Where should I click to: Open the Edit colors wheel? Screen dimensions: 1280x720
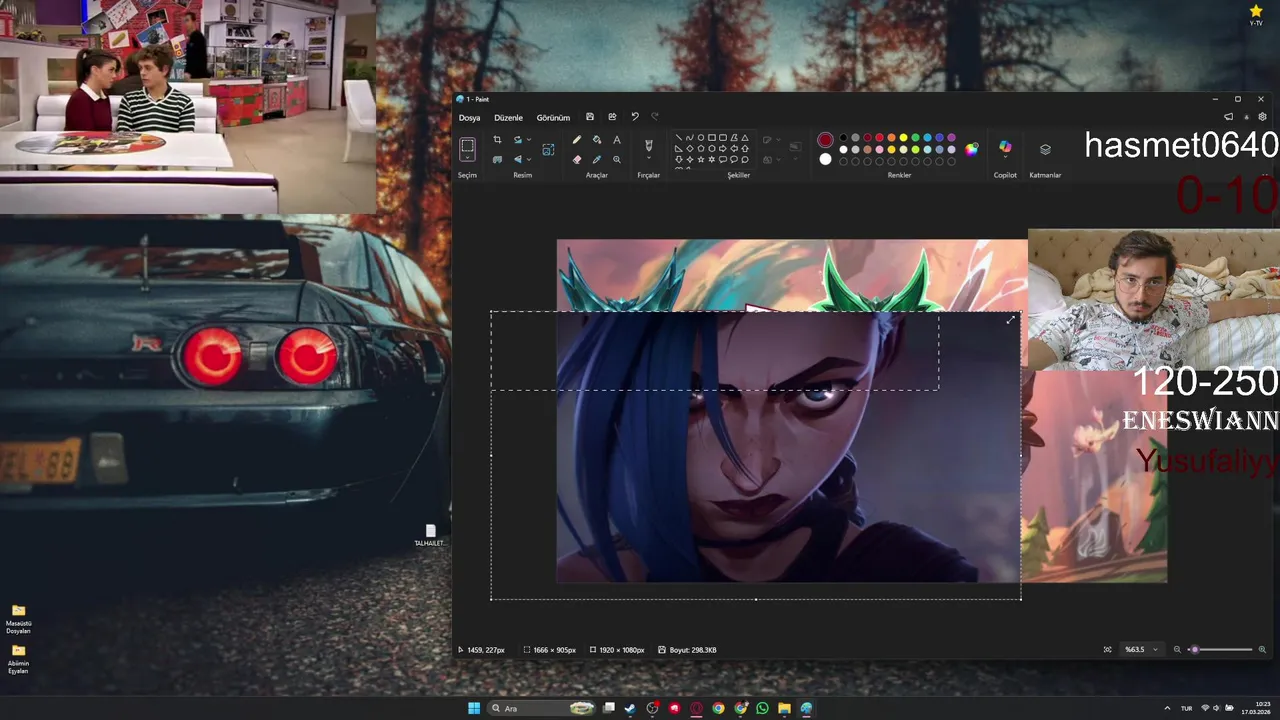point(971,149)
